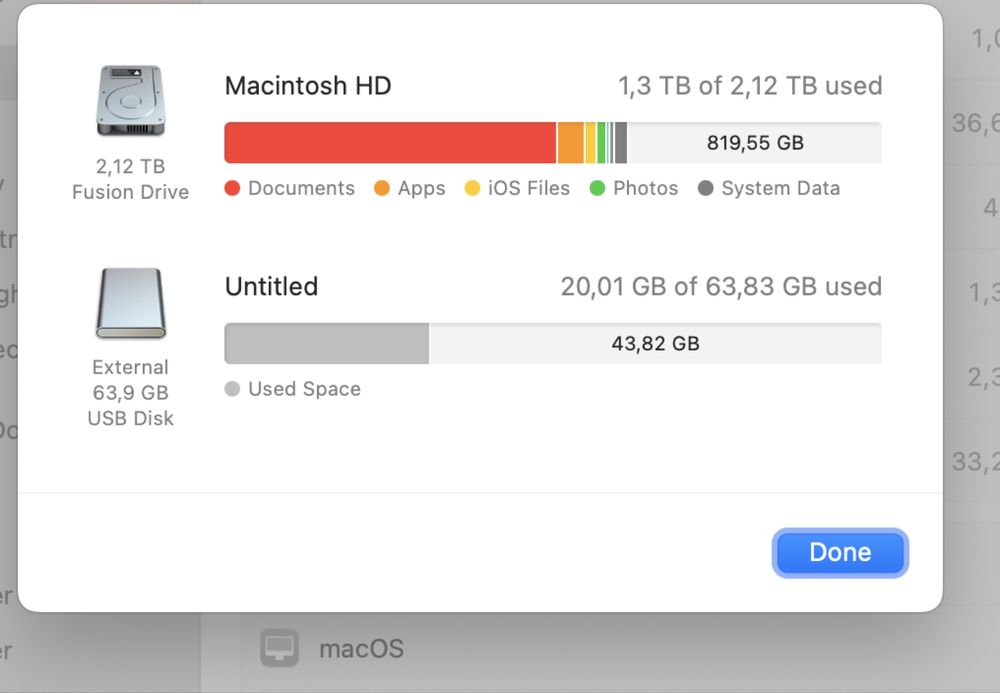Click the 43,82 GB free space area
Image resolution: width=1000 pixels, height=693 pixels.
point(655,344)
